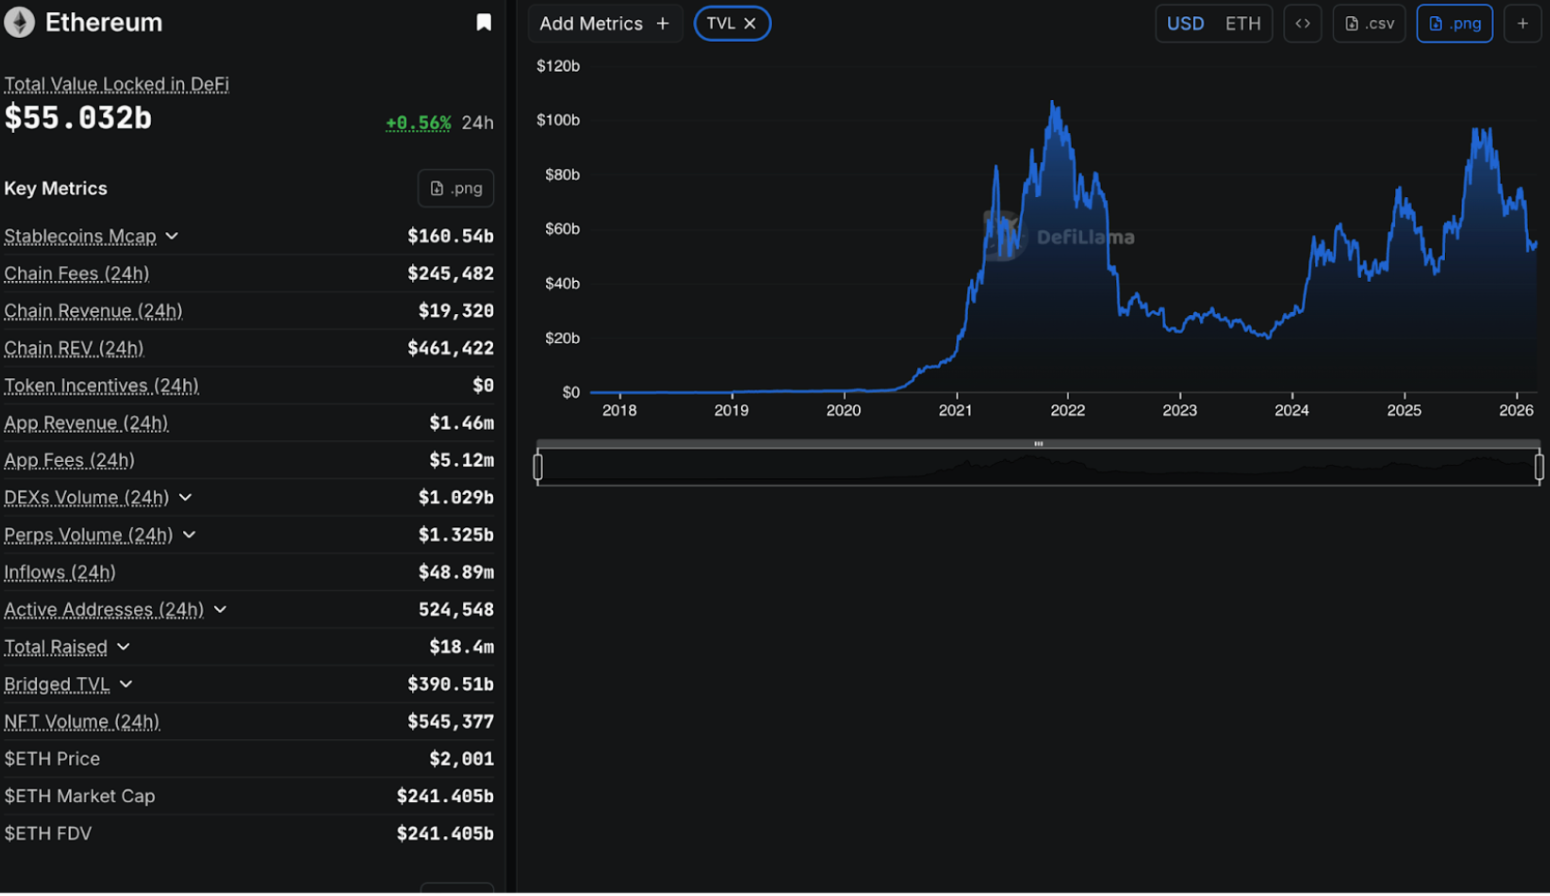Click the $ETH Price row label
The width and height of the screenshot is (1550, 896).
52,759
